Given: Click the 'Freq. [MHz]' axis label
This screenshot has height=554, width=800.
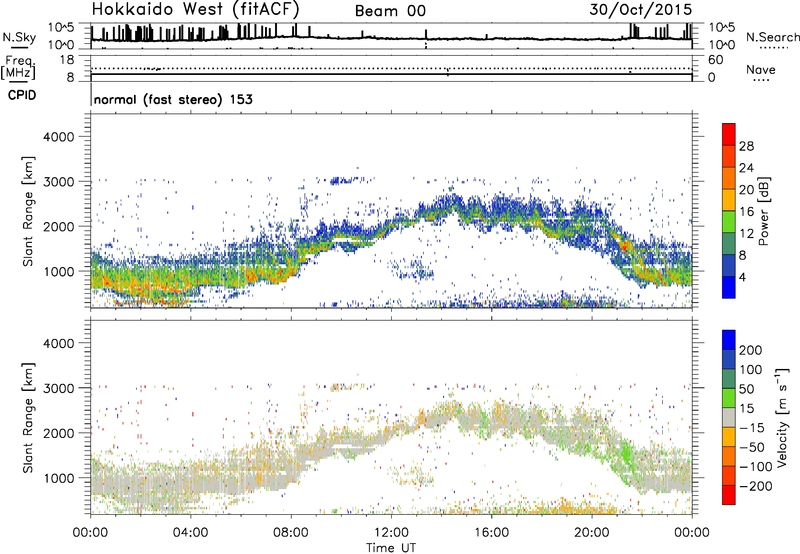Looking at the screenshot, I should tap(18, 67).
